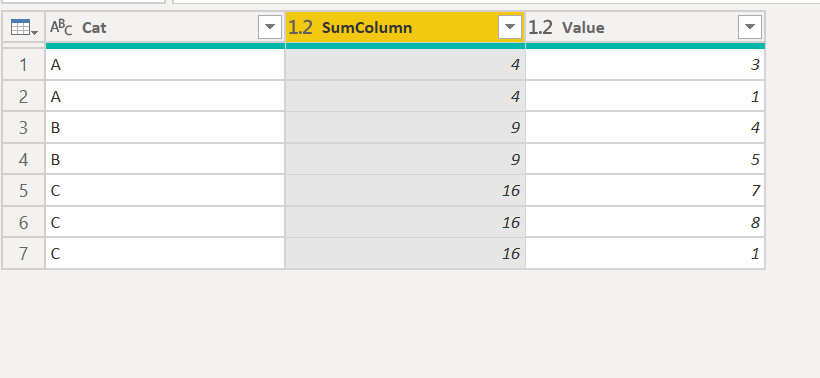This screenshot has width=820, height=378.
Task: Select row number 7
Action: 24,254
